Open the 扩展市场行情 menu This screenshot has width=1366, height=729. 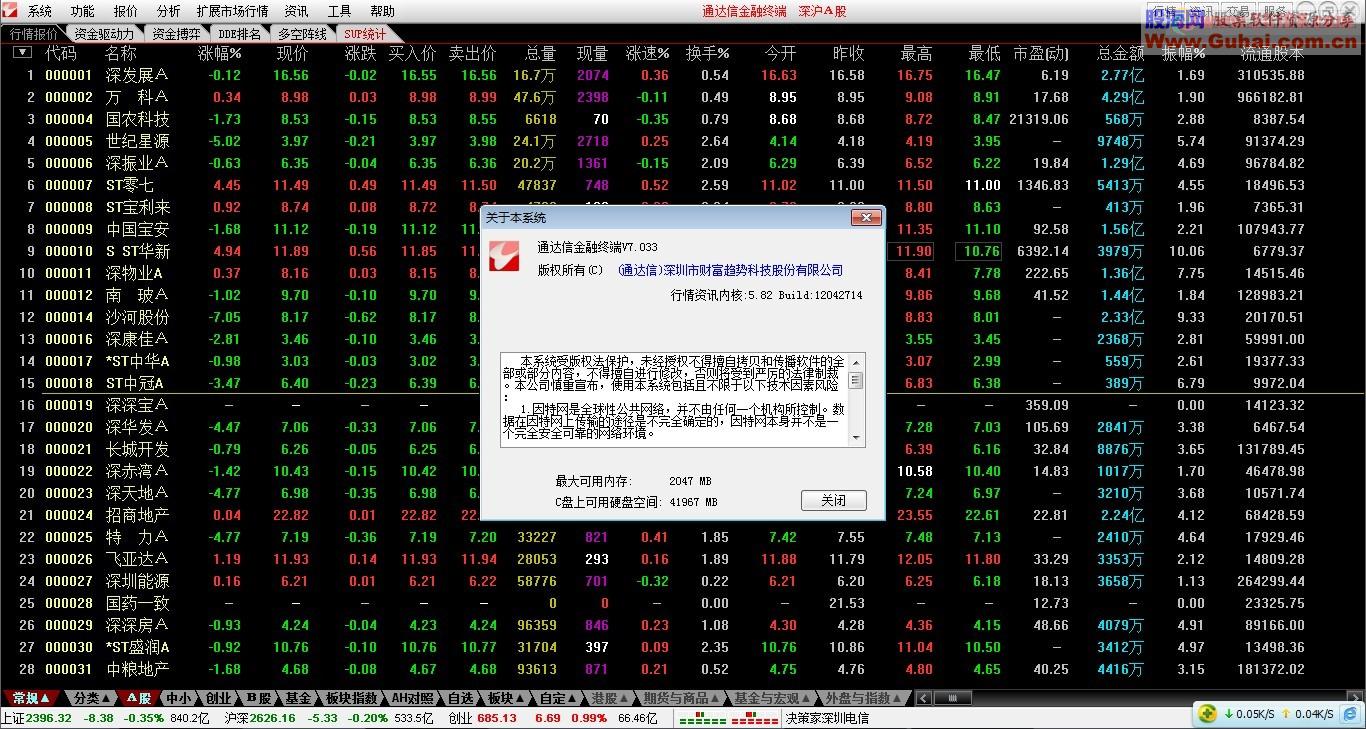click(x=232, y=11)
